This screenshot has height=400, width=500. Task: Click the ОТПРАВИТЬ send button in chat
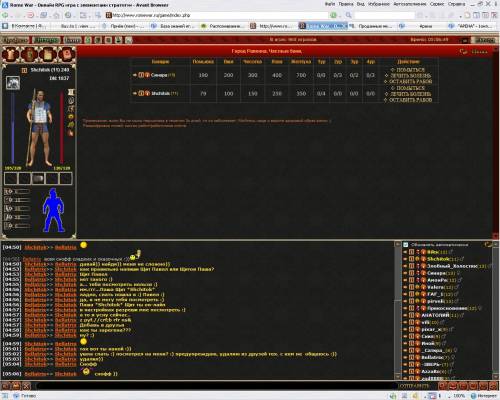point(413,386)
